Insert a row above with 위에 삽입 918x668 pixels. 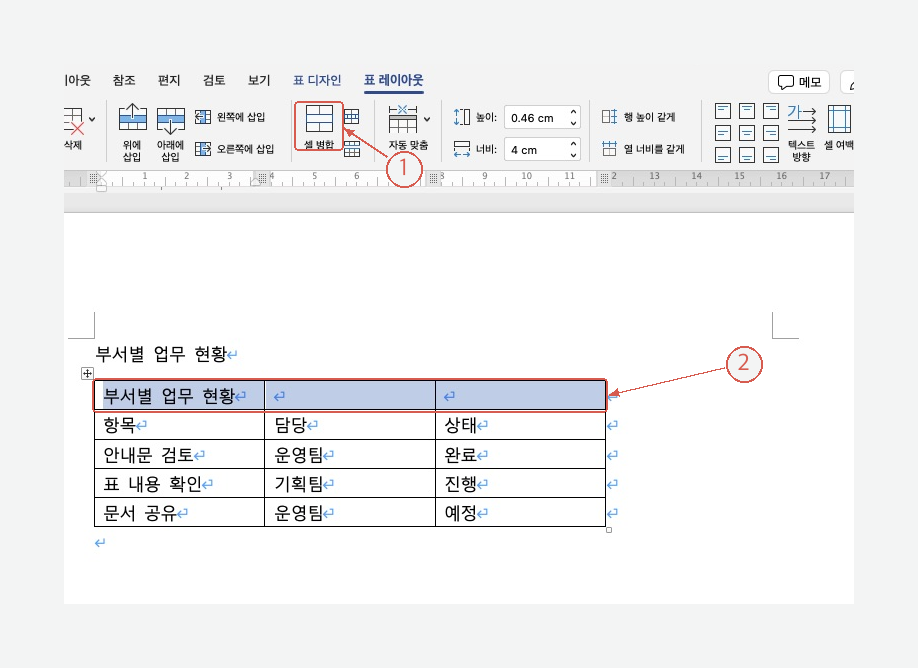[x=132, y=133]
